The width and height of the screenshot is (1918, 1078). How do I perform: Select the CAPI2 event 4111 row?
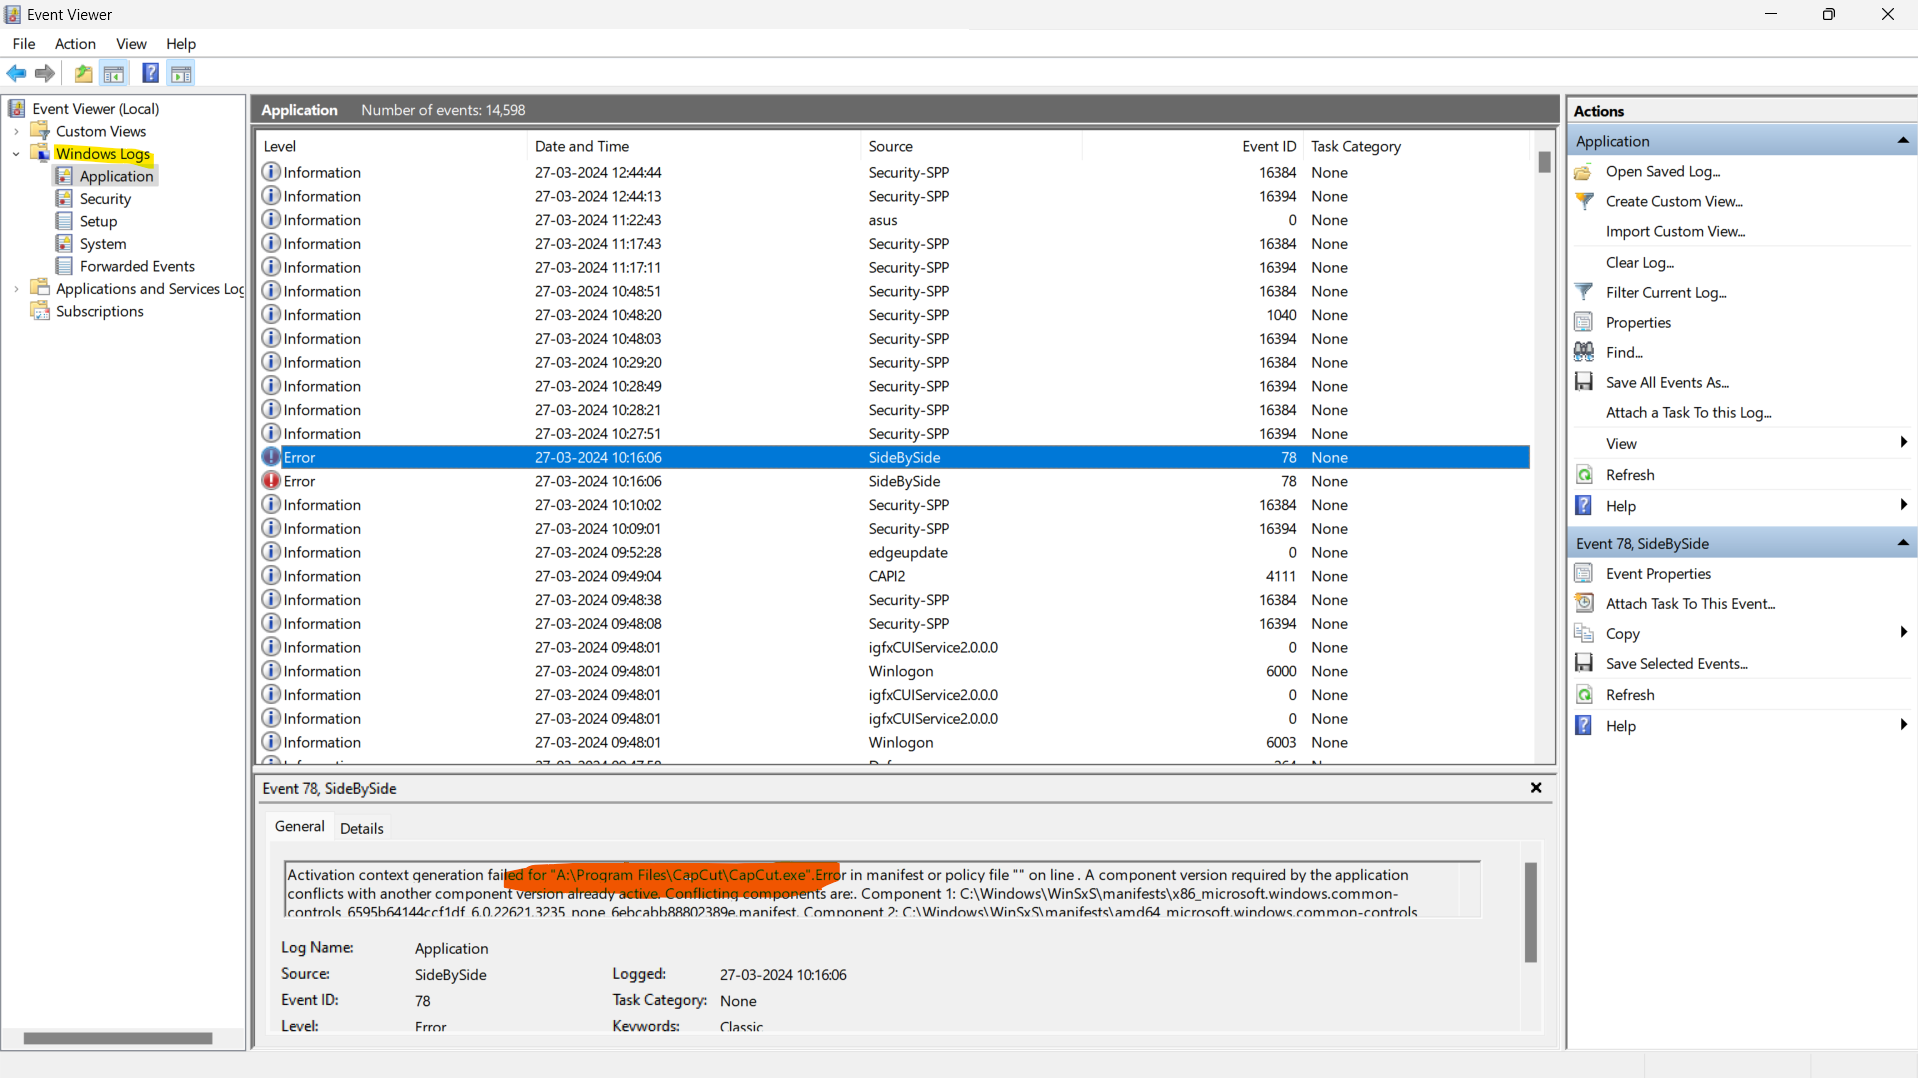(x=894, y=576)
